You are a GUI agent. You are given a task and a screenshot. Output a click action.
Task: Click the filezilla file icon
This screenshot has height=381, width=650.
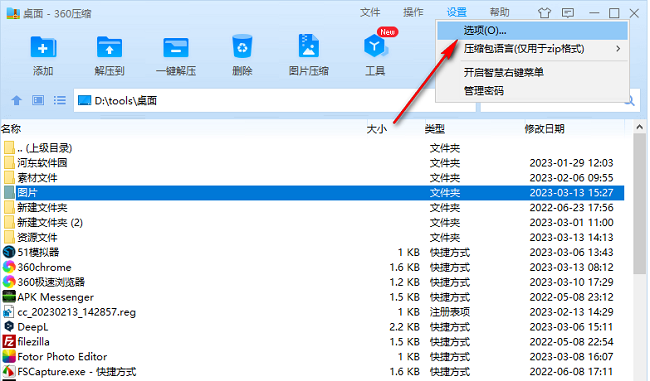[9, 342]
